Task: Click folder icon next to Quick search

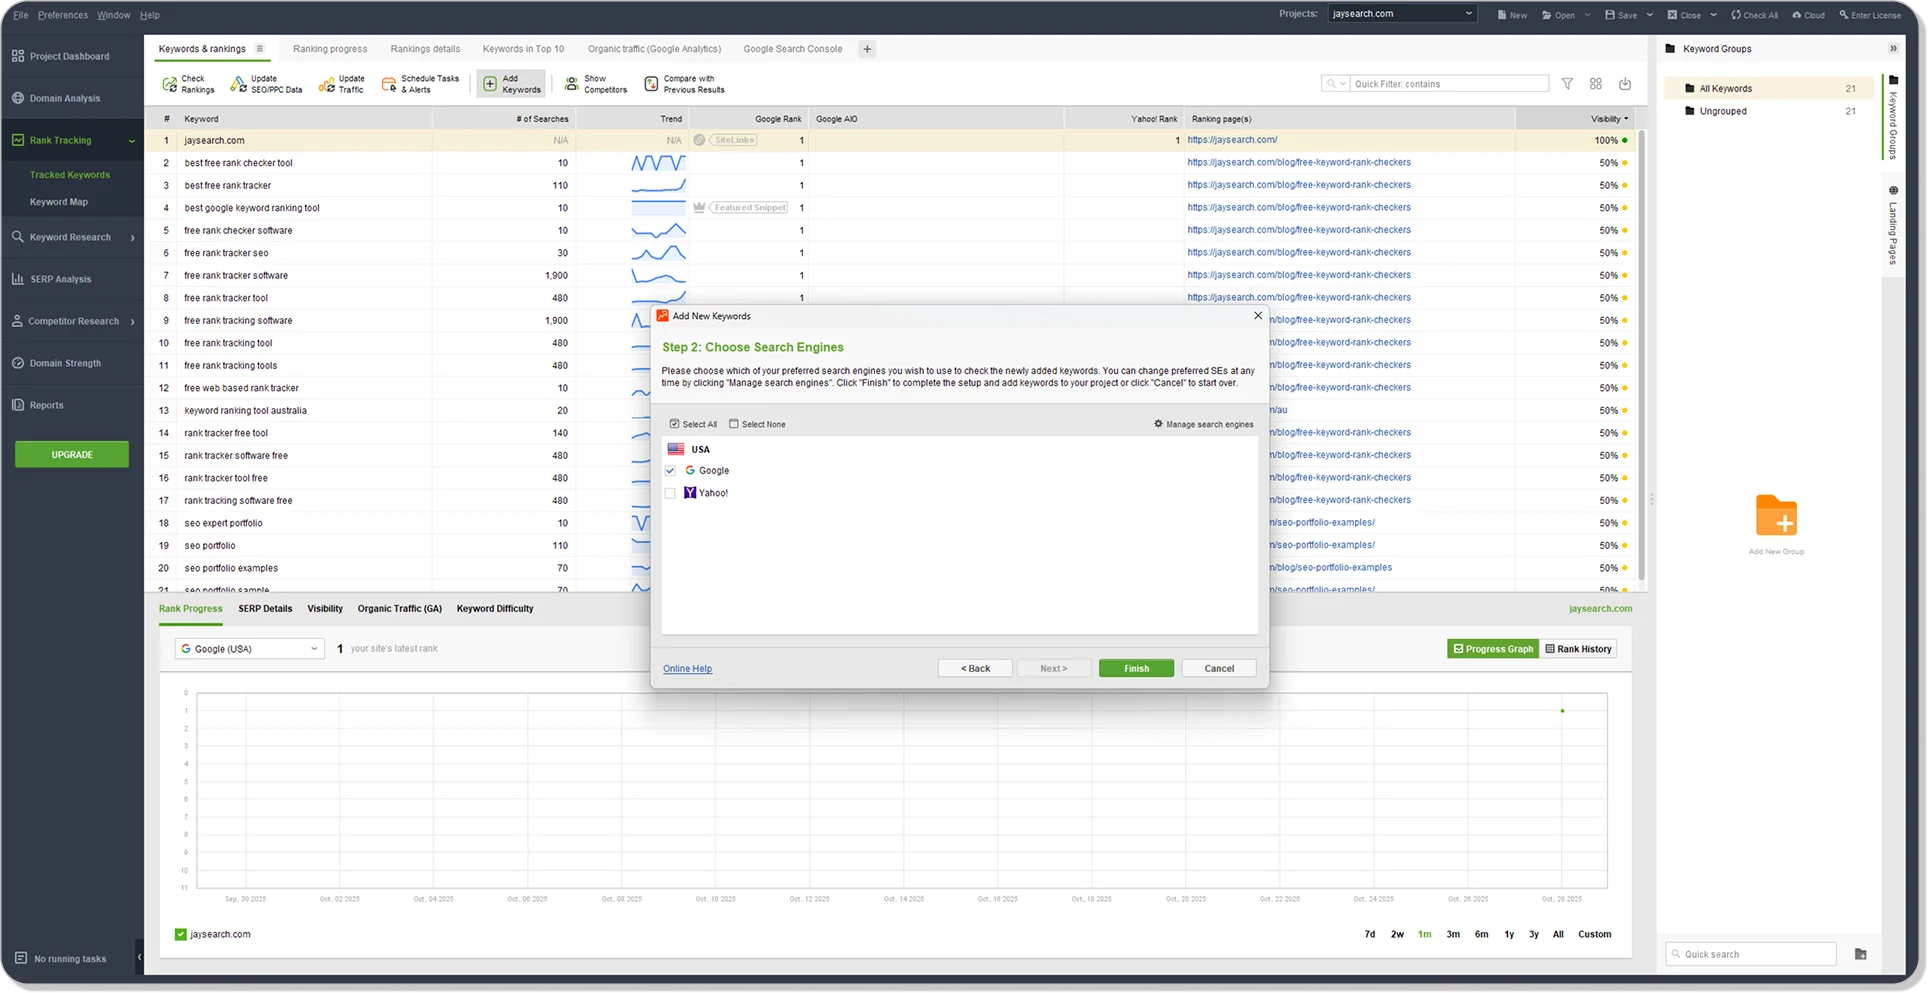Action: tap(1860, 954)
